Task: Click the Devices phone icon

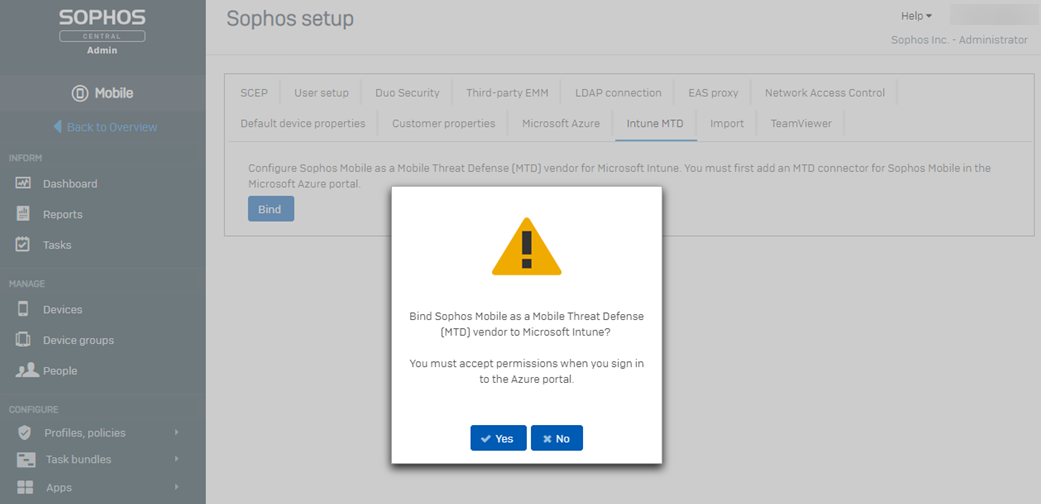Action: (23, 309)
